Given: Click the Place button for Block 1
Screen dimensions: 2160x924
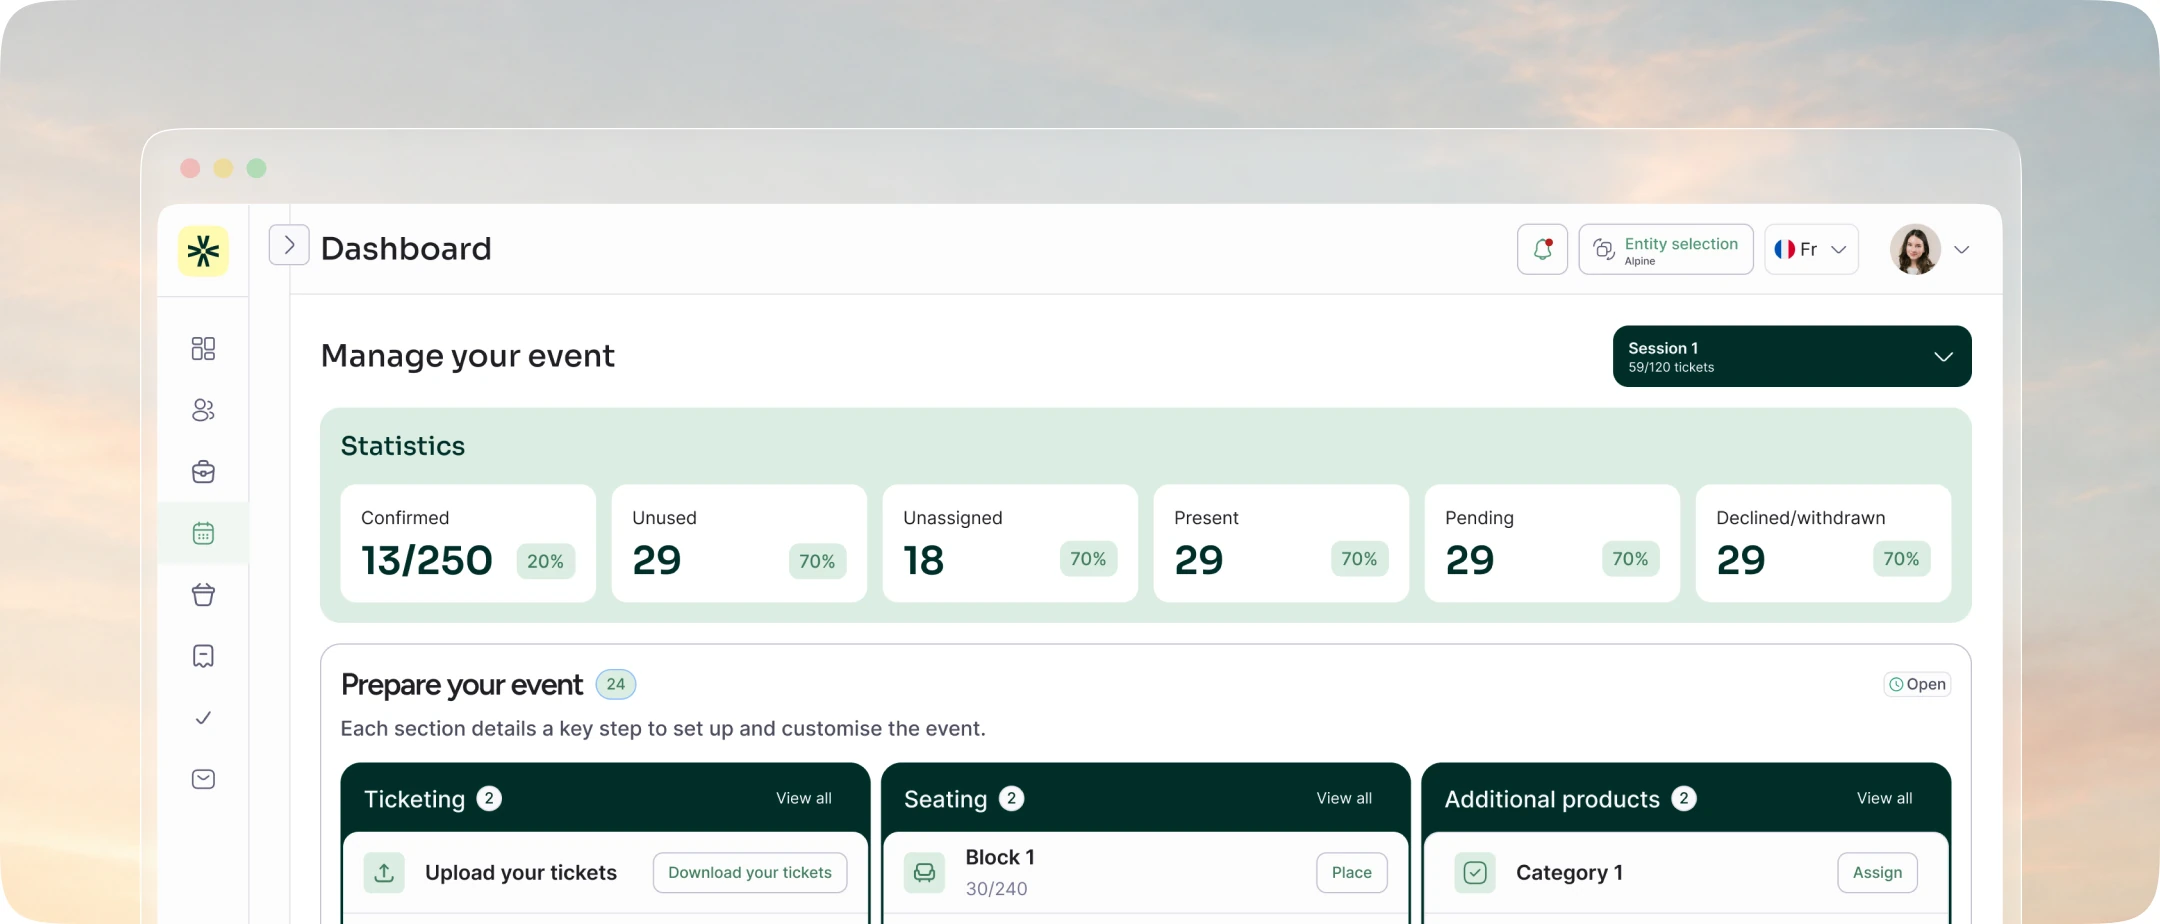Looking at the screenshot, I should point(1352,872).
